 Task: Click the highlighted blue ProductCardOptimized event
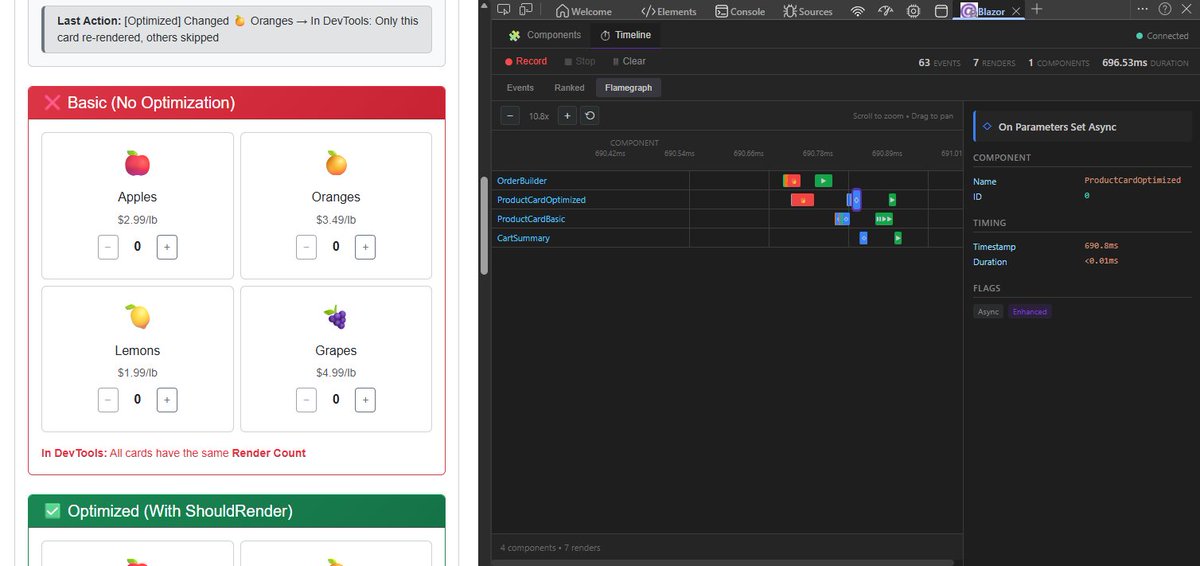pos(855,200)
